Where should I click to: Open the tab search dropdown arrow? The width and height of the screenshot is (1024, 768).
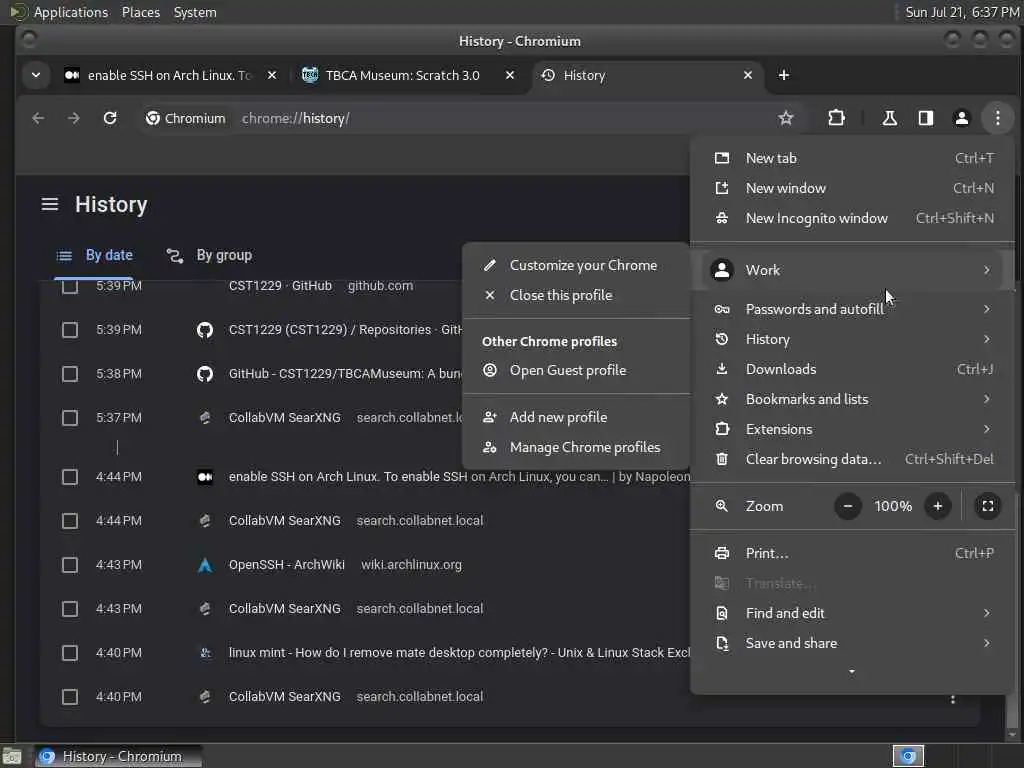36,75
